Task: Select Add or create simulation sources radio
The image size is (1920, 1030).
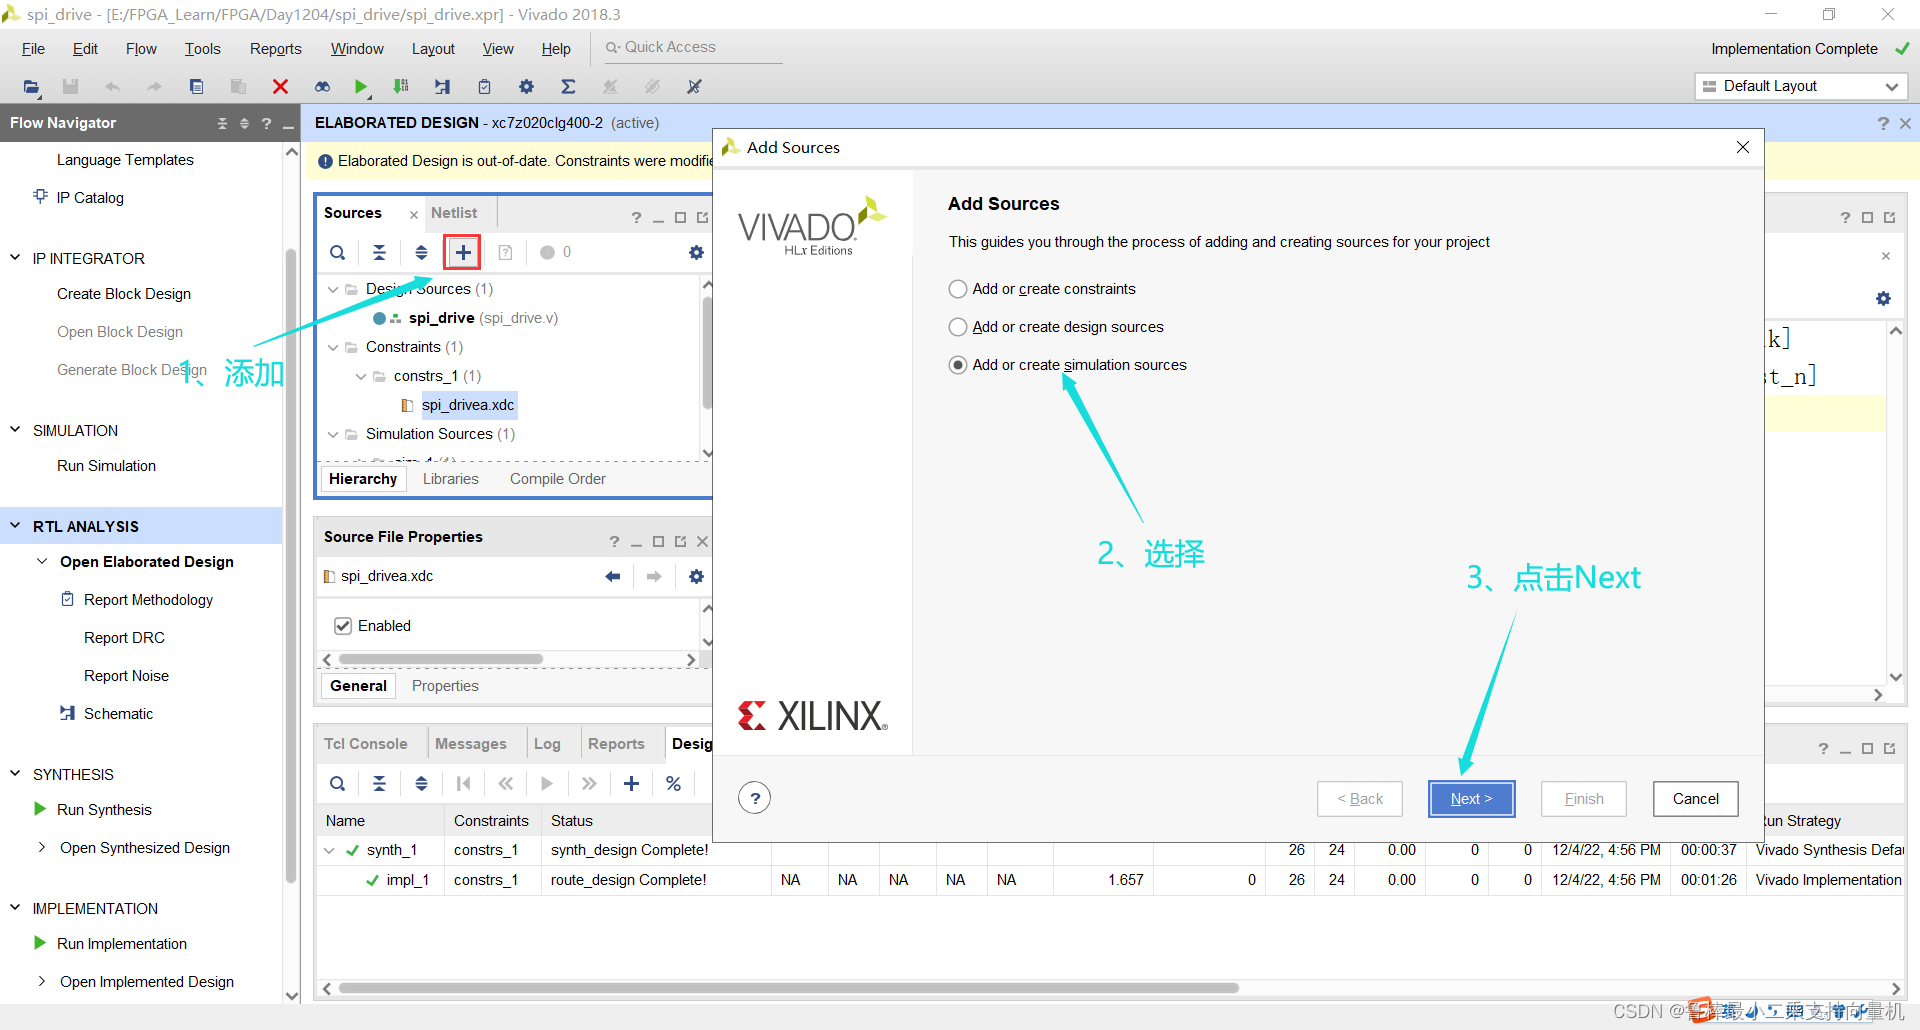Action: click(x=958, y=365)
